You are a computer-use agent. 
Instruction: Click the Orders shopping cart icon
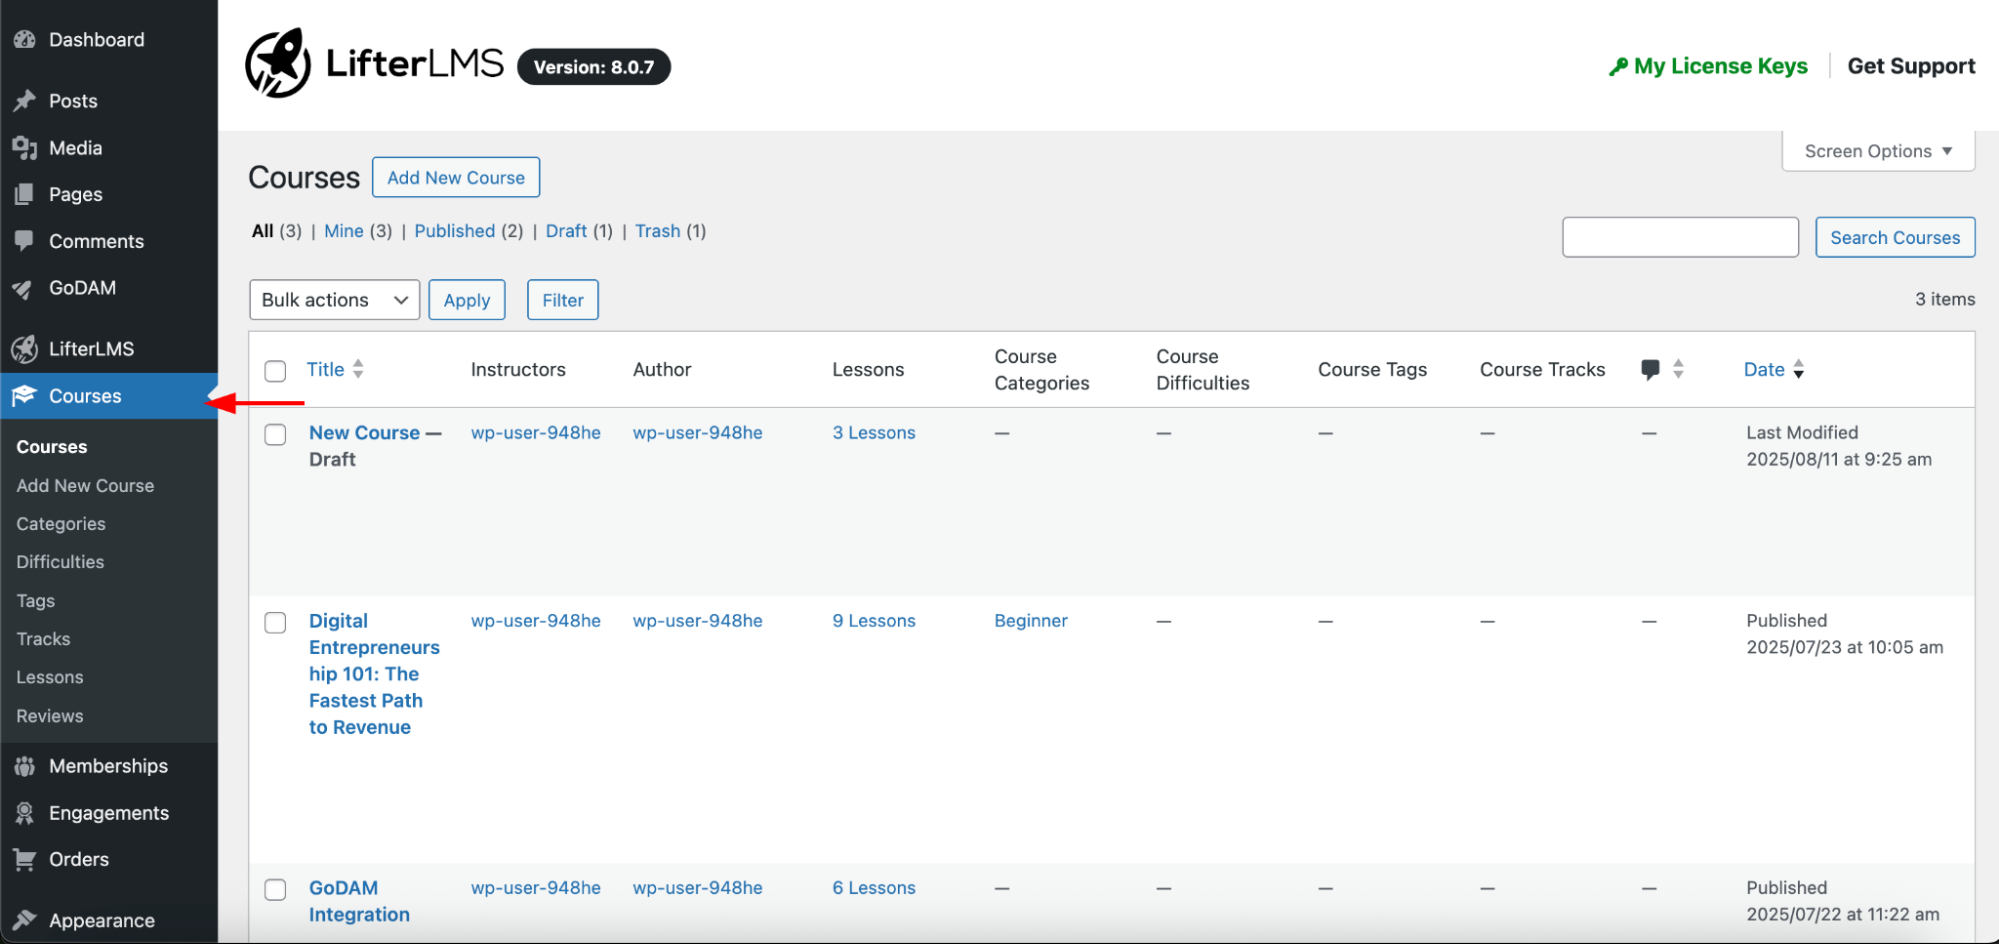click(24, 860)
